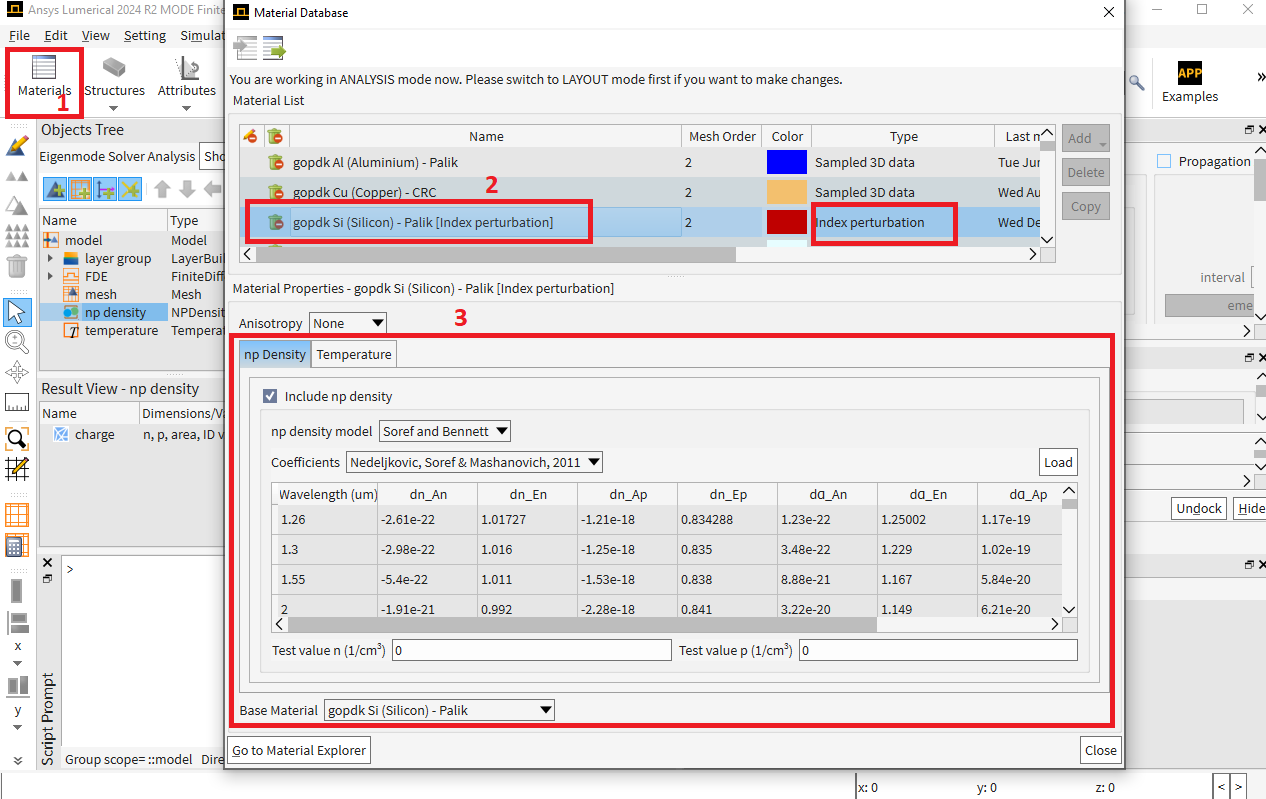1266x799 pixels.
Task: Select gopdk Al (Aluminium) - Palik material row
Action: point(640,162)
